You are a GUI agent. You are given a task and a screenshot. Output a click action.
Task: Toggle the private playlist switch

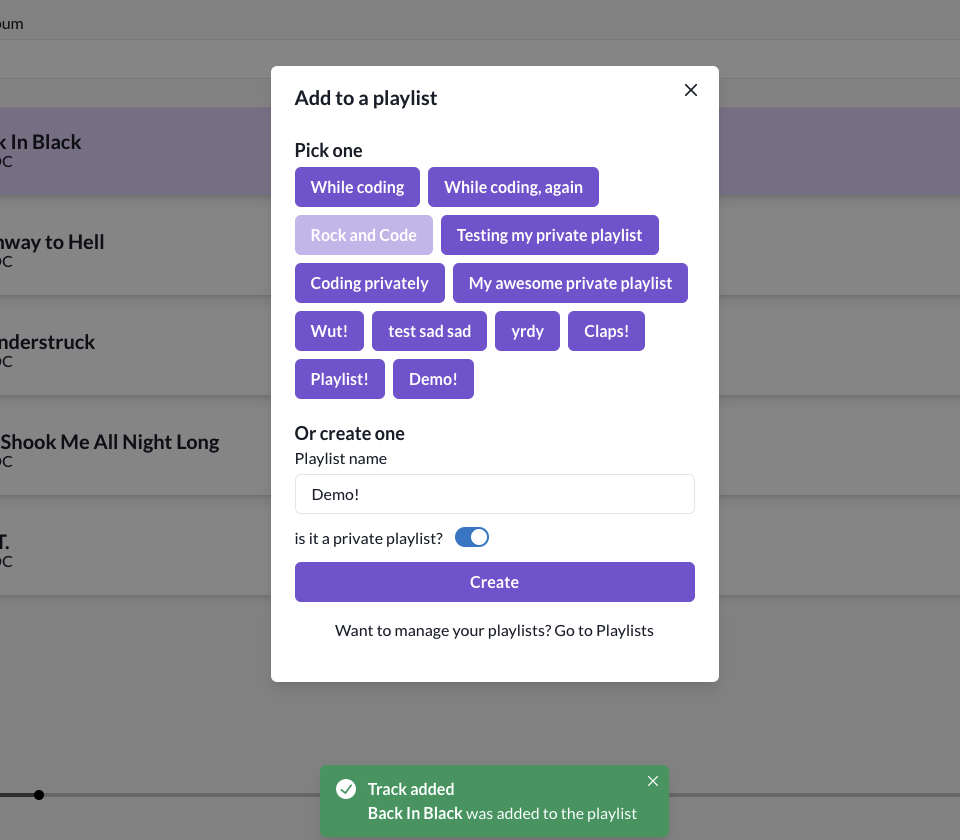click(x=471, y=537)
